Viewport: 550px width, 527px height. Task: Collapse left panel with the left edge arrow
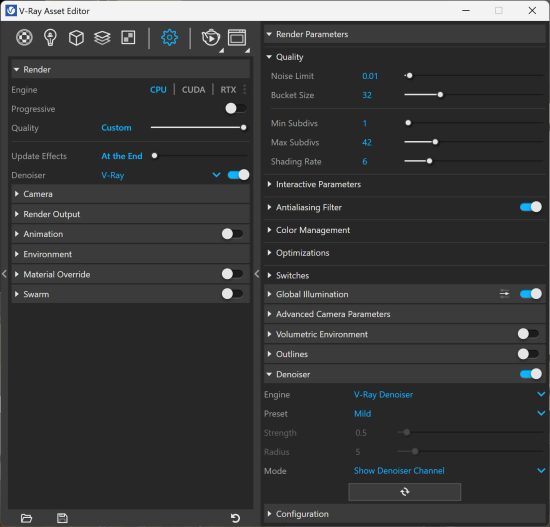(x=4, y=274)
